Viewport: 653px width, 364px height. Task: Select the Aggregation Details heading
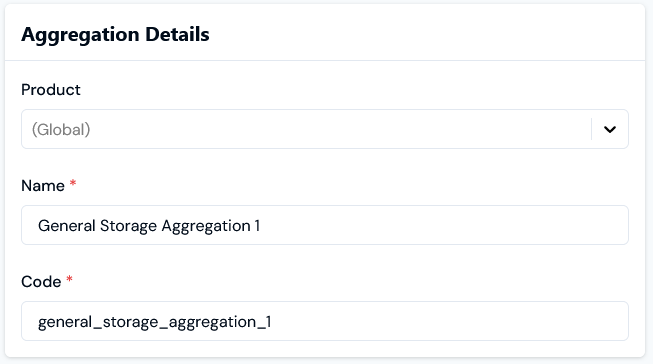[115, 34]
